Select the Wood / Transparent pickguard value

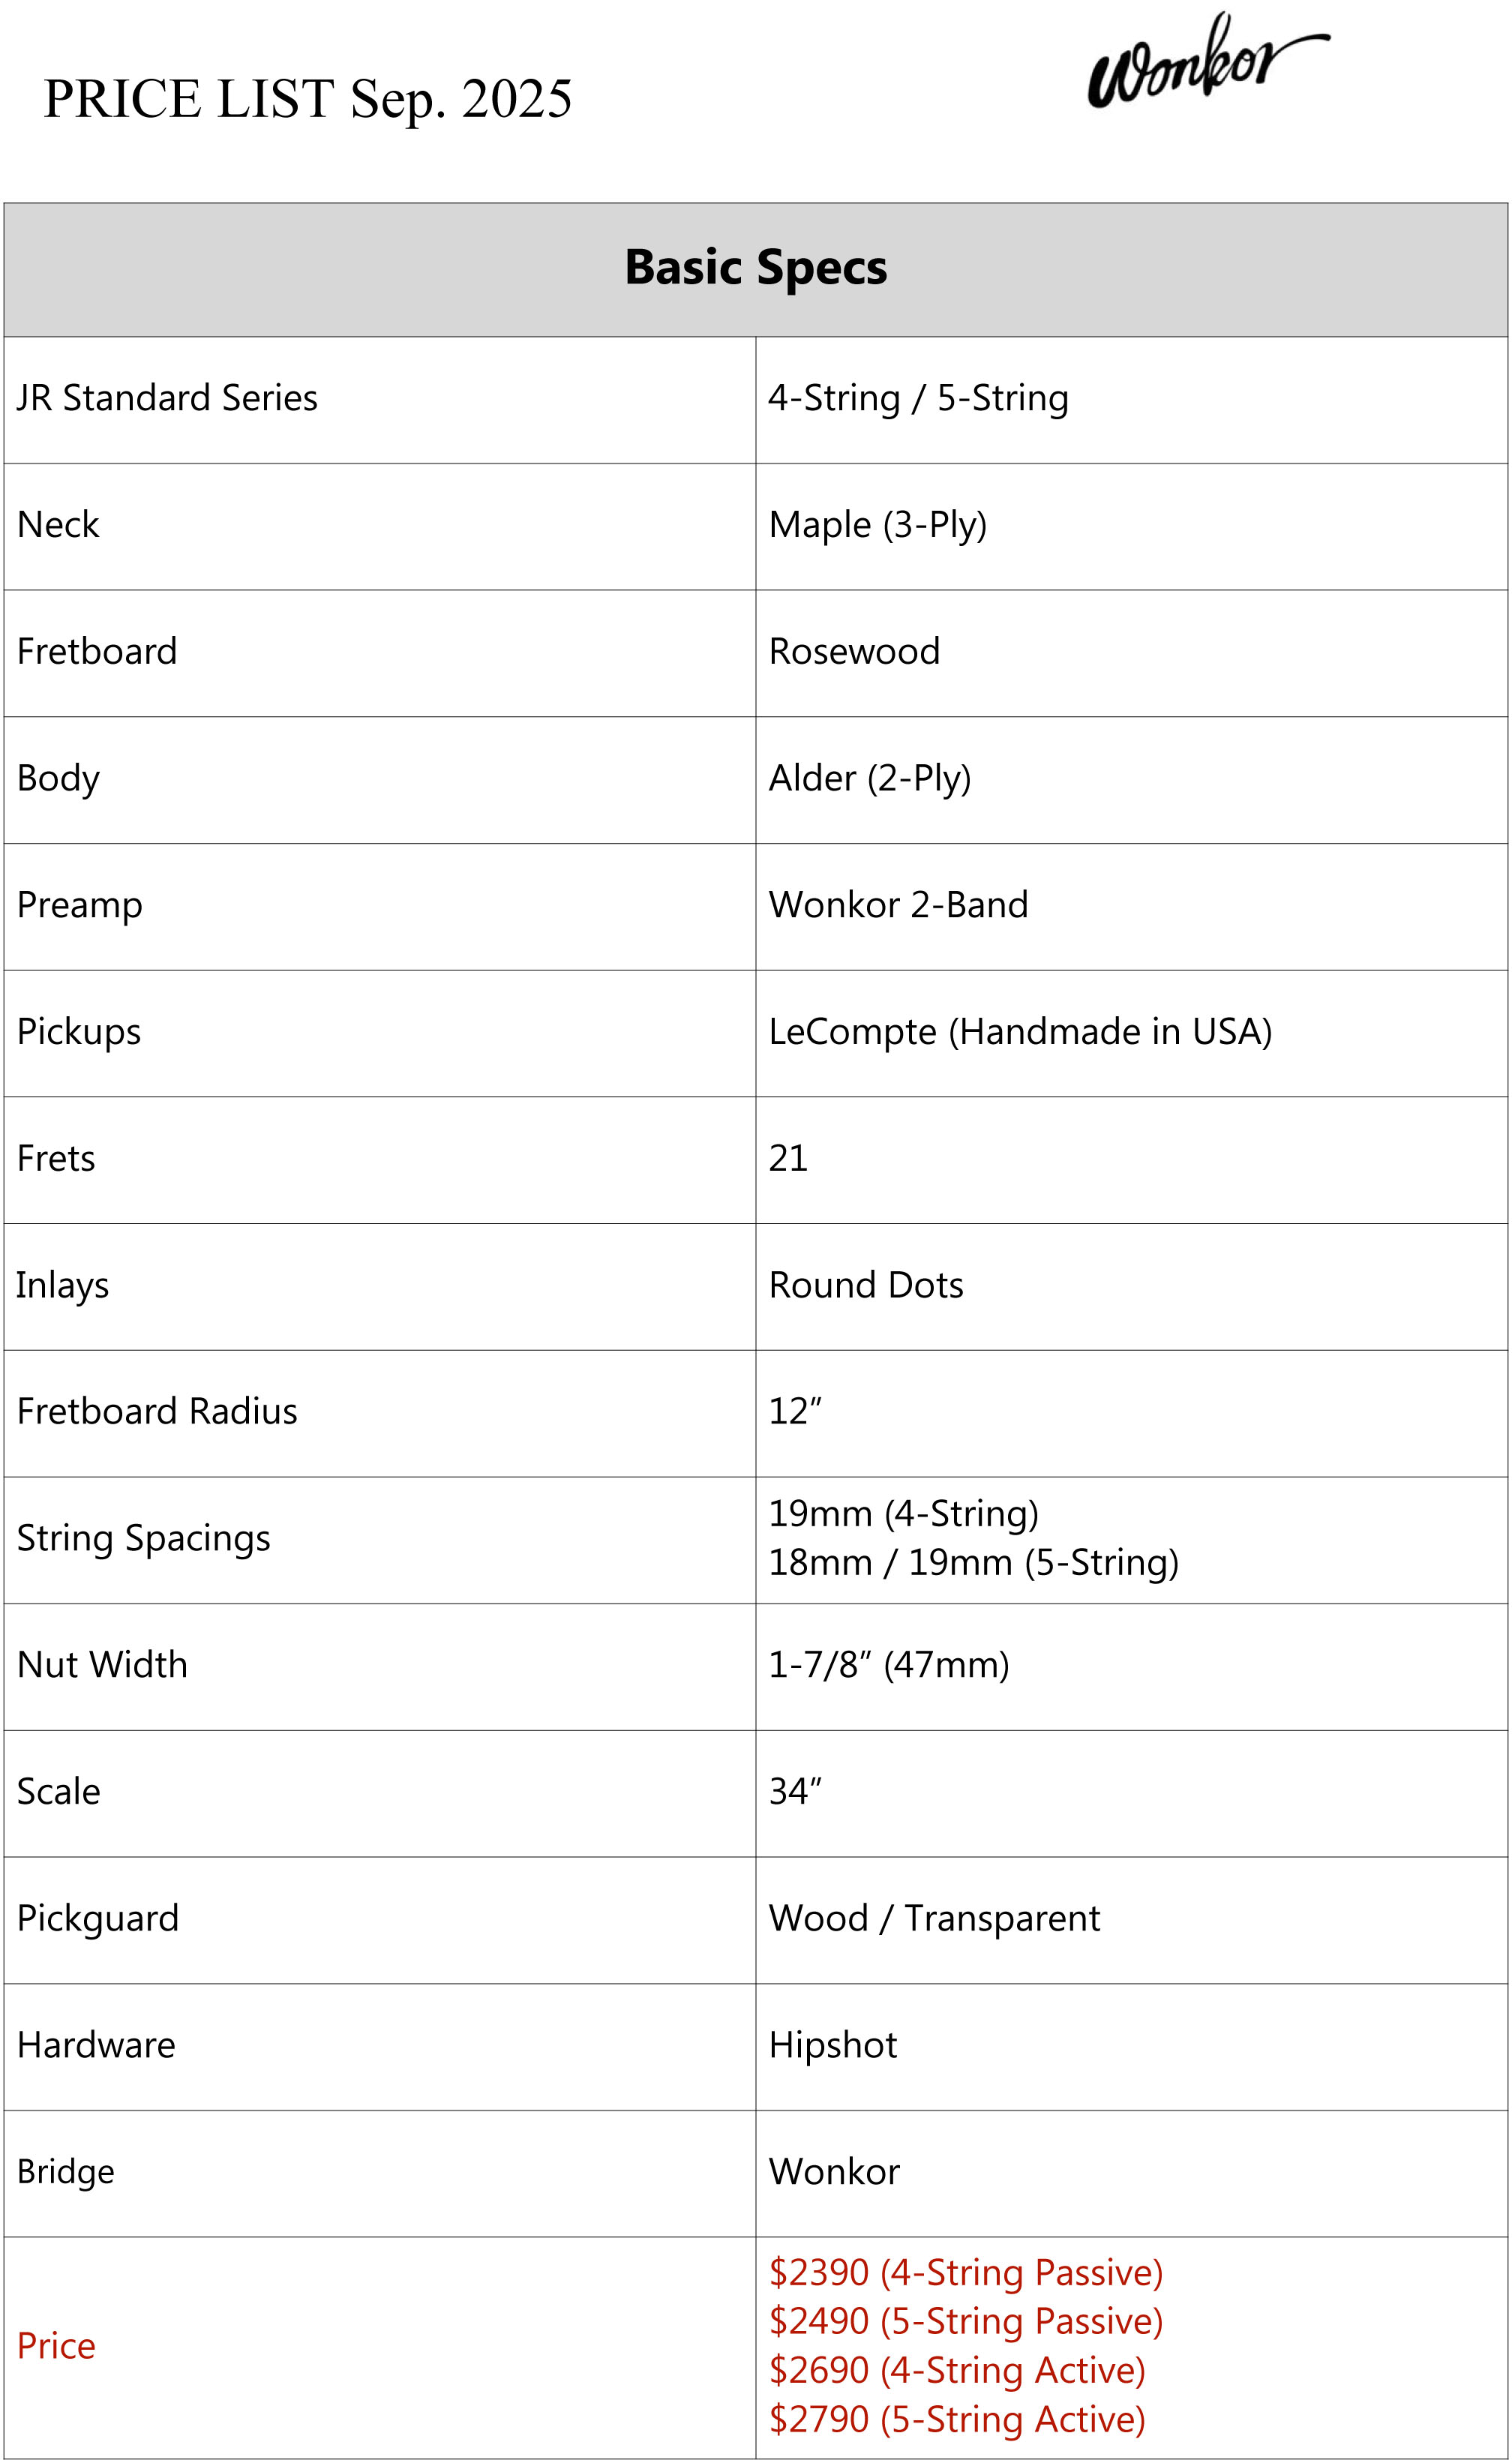tap(934, 1919)
